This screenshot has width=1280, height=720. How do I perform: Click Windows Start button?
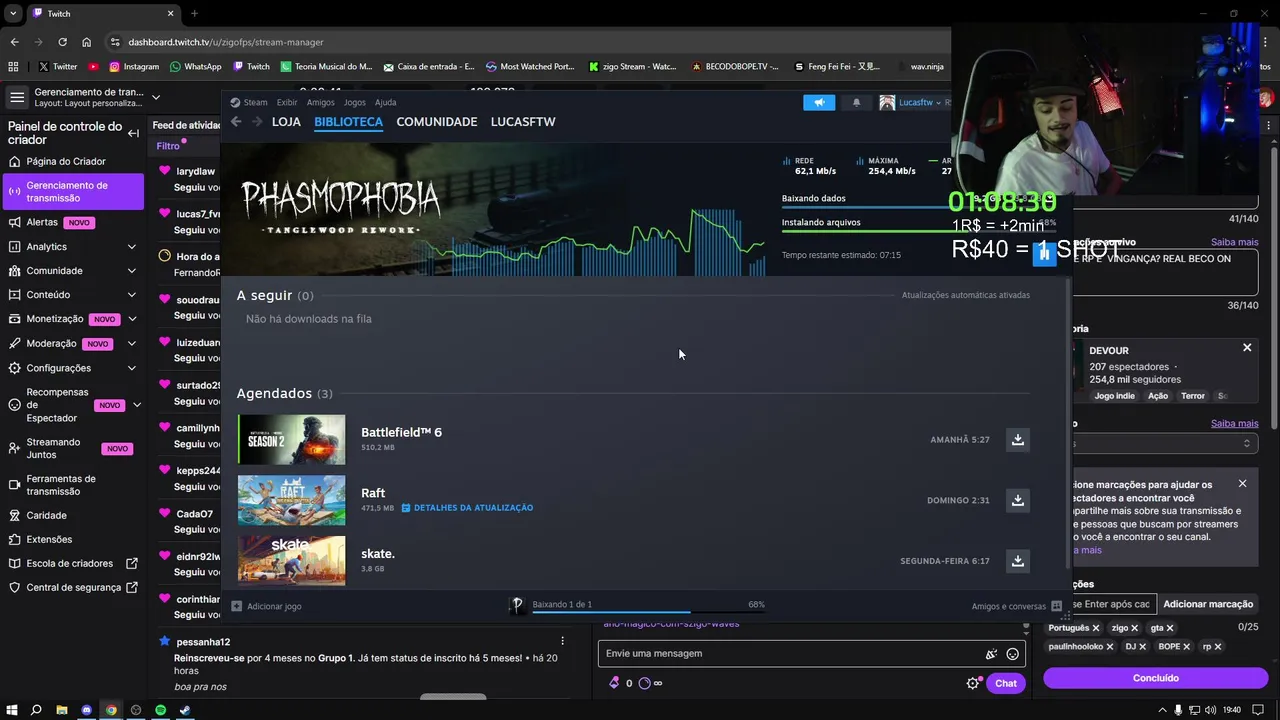pos(11,710)
